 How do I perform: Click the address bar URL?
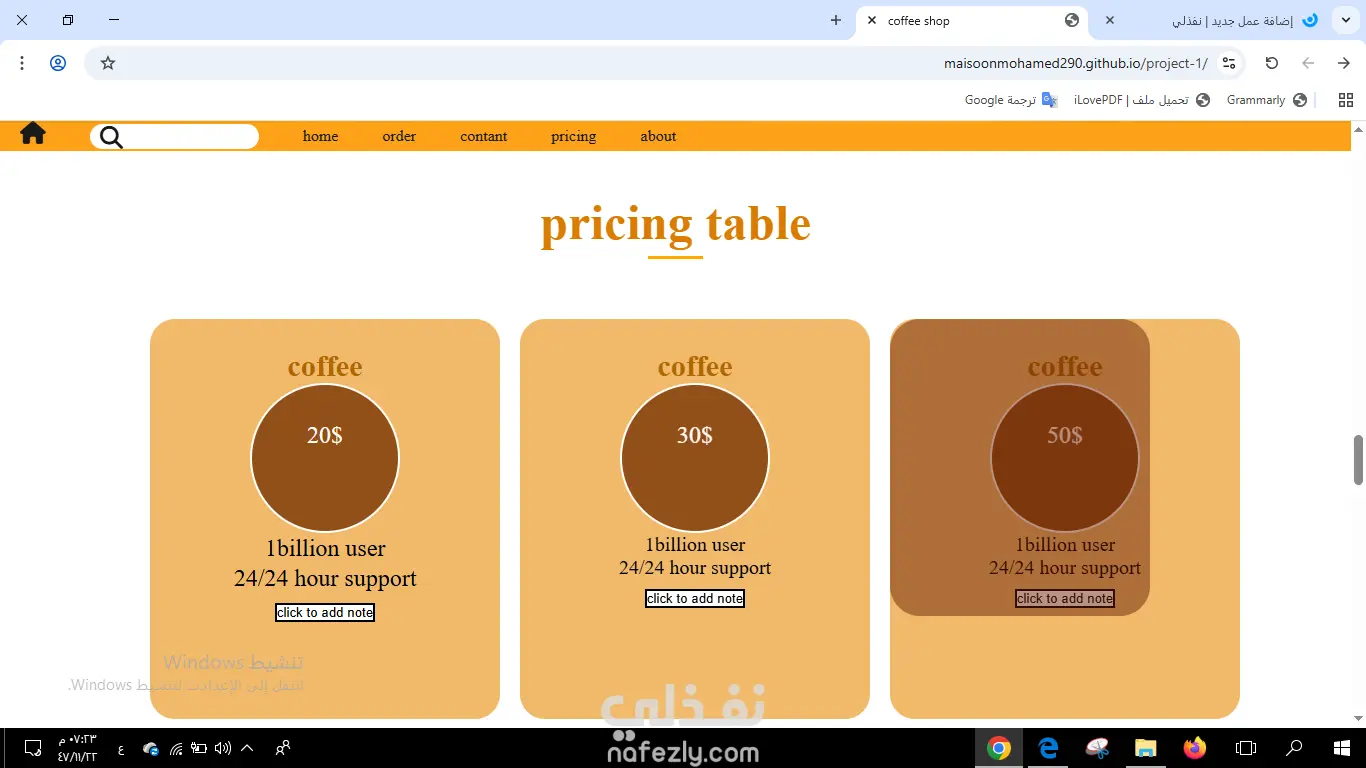click(x=1075, y=63)
